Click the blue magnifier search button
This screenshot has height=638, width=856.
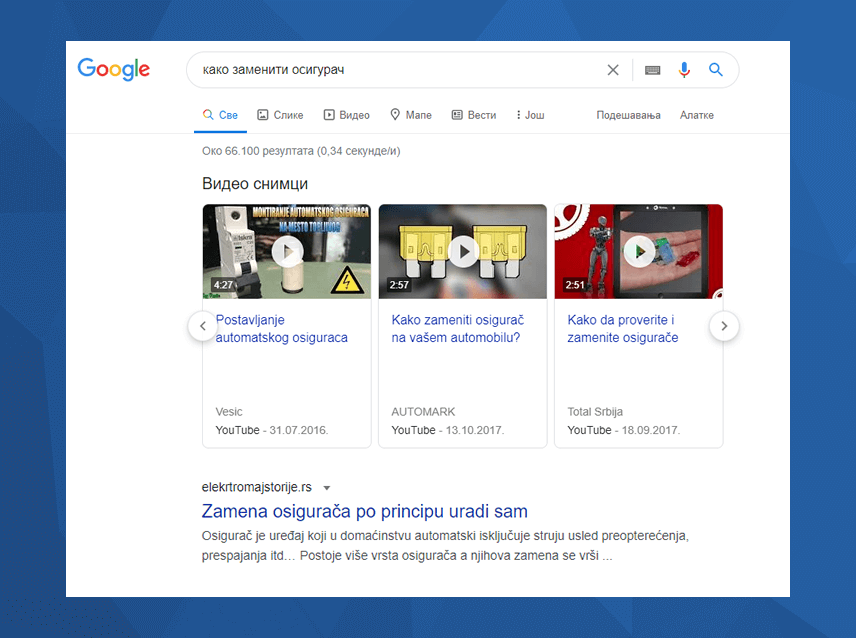pyautogui.click(x=716, y=70)
